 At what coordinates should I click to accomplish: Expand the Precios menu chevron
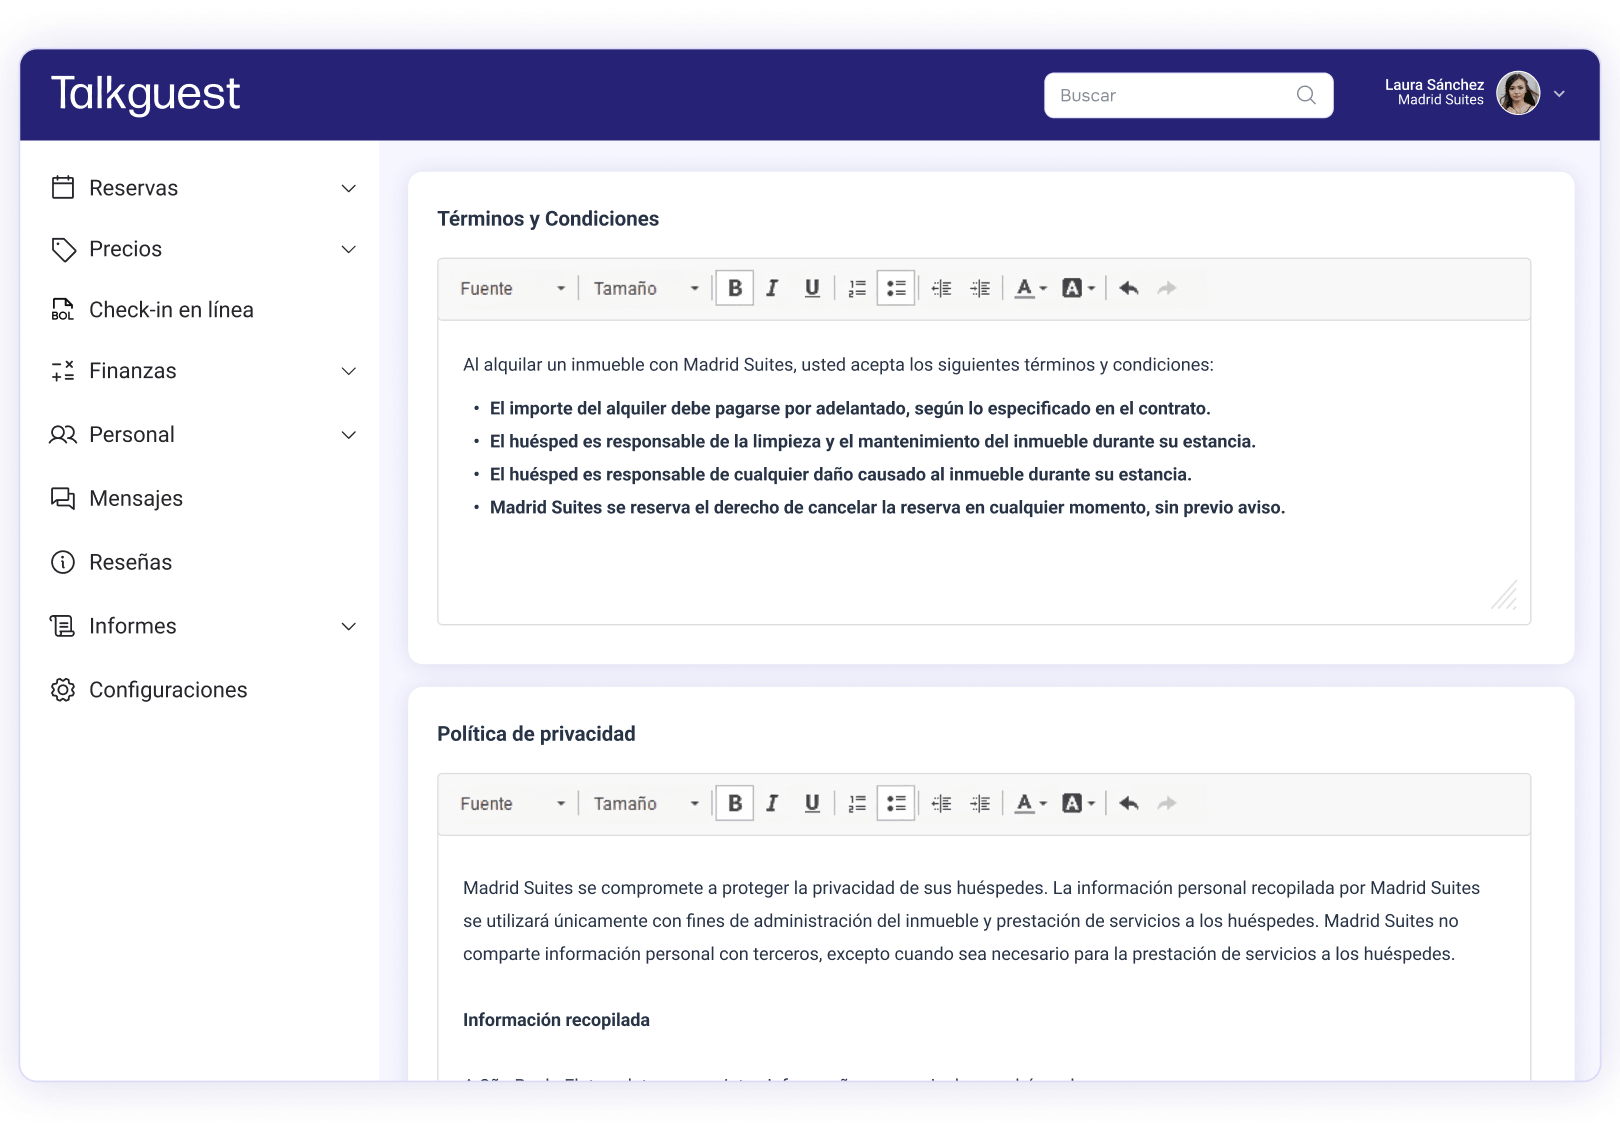[349, 249]
